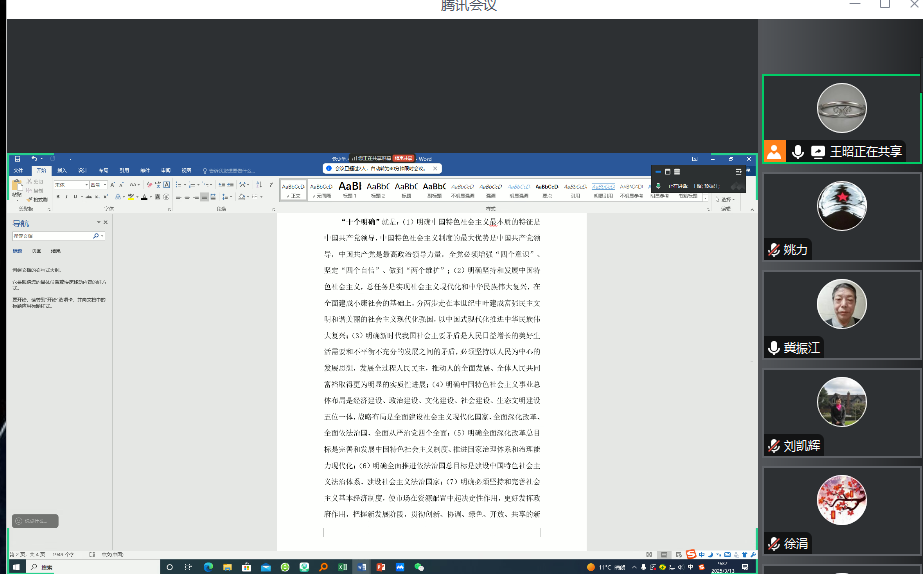Screen dimensions: 923x574
Task: Open the File tab in Word's ribbon
Action: coord(17,171)
